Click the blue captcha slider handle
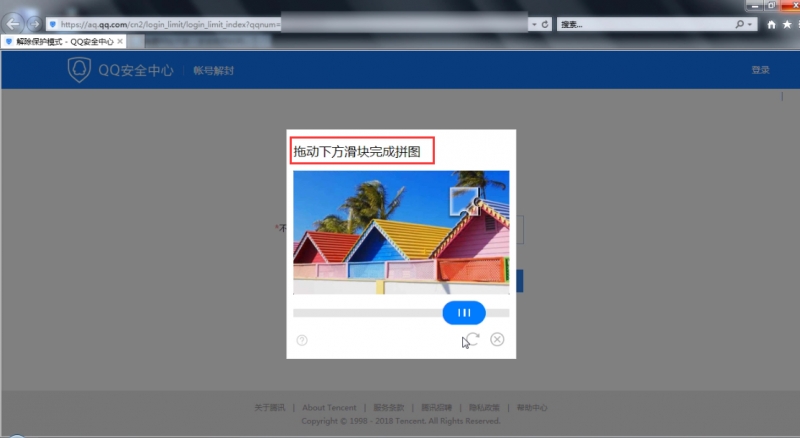 (464, 312)
